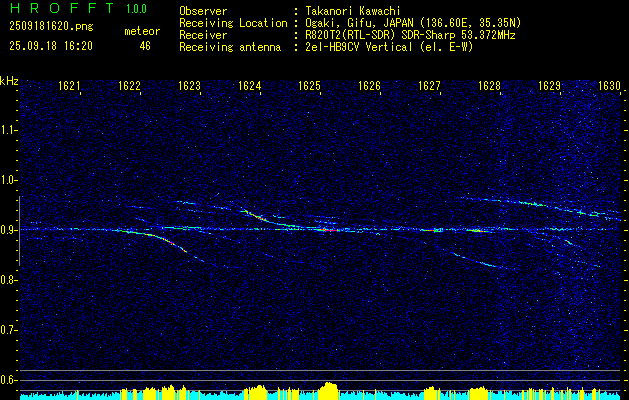Screen dimensions: 629x400
Task: Click the 0.7 kHz axis label
Action: tap(8, 330)
